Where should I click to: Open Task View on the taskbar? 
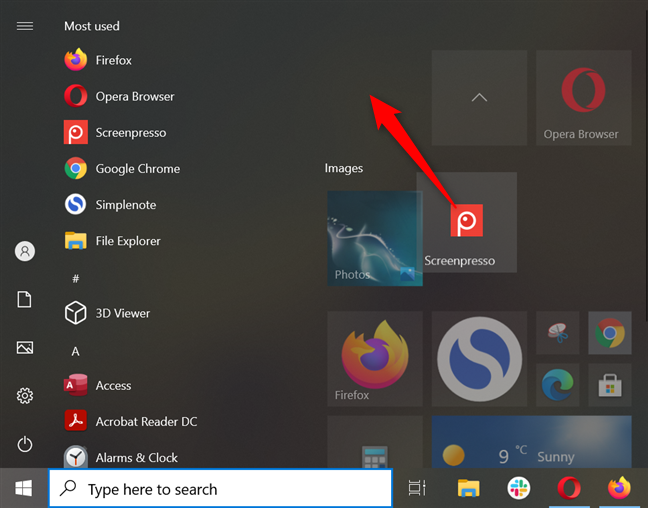[x=417, y=488]
